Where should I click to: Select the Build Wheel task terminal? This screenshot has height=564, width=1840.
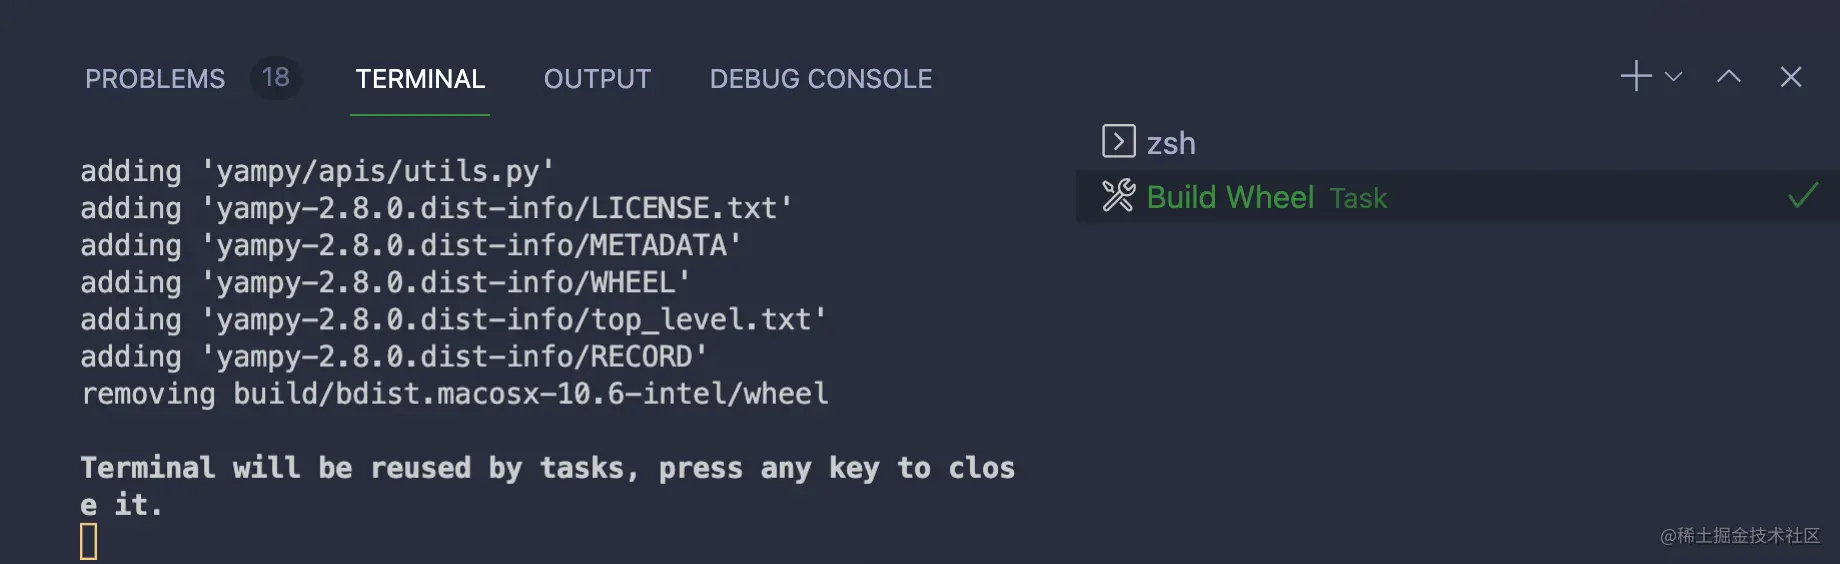tap(1230, 197)
